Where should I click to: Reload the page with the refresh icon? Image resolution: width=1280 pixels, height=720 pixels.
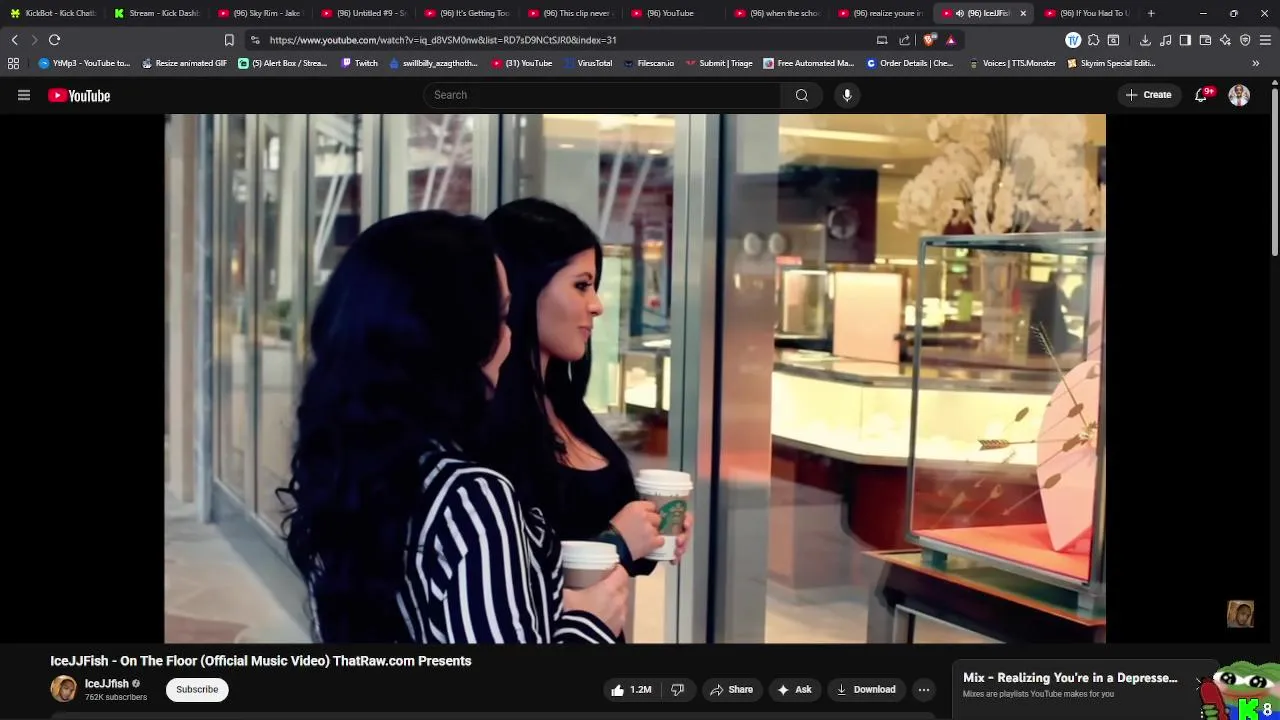click(54, 40)
